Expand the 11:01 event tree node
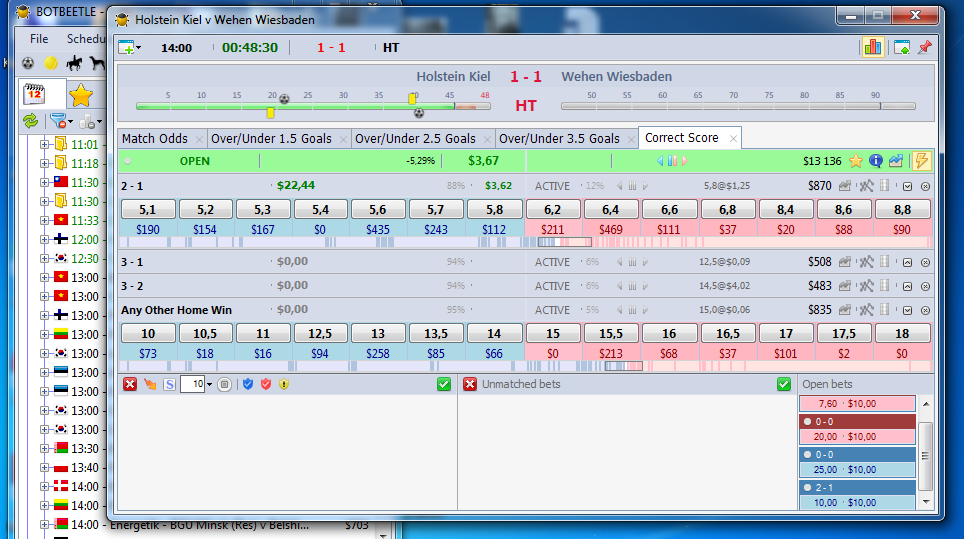The image size is (964, 539). pos(44,144)
